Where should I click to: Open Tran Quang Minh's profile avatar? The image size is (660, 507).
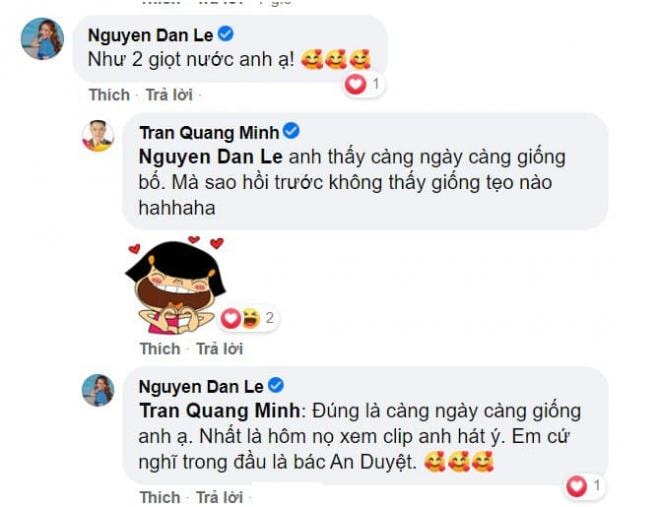[98, 135]
